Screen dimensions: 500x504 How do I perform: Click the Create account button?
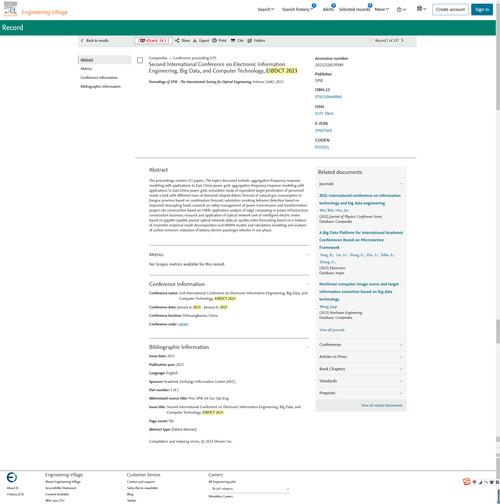pos(450,9)
